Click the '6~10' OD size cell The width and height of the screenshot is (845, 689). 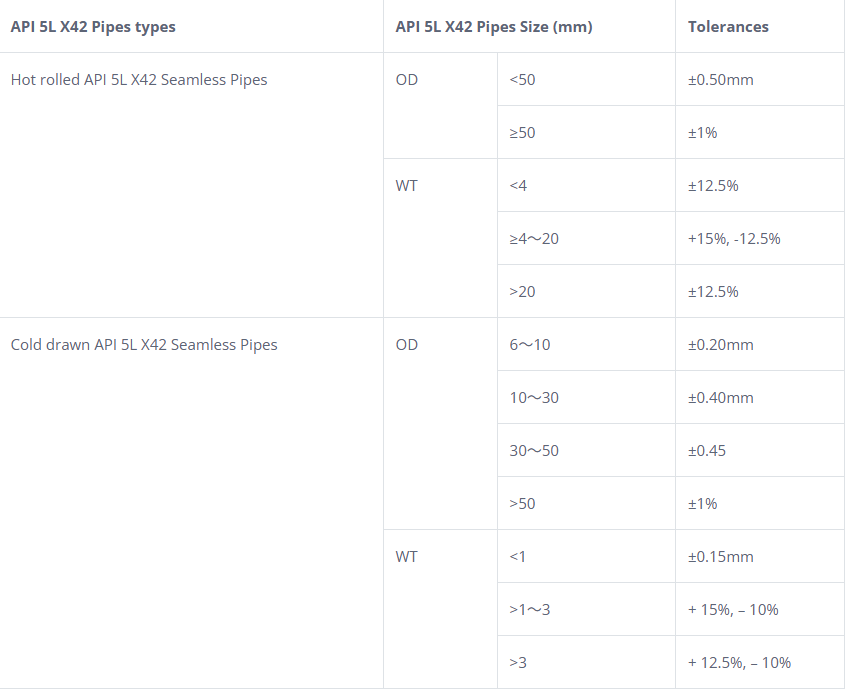(x=530, y=345)
